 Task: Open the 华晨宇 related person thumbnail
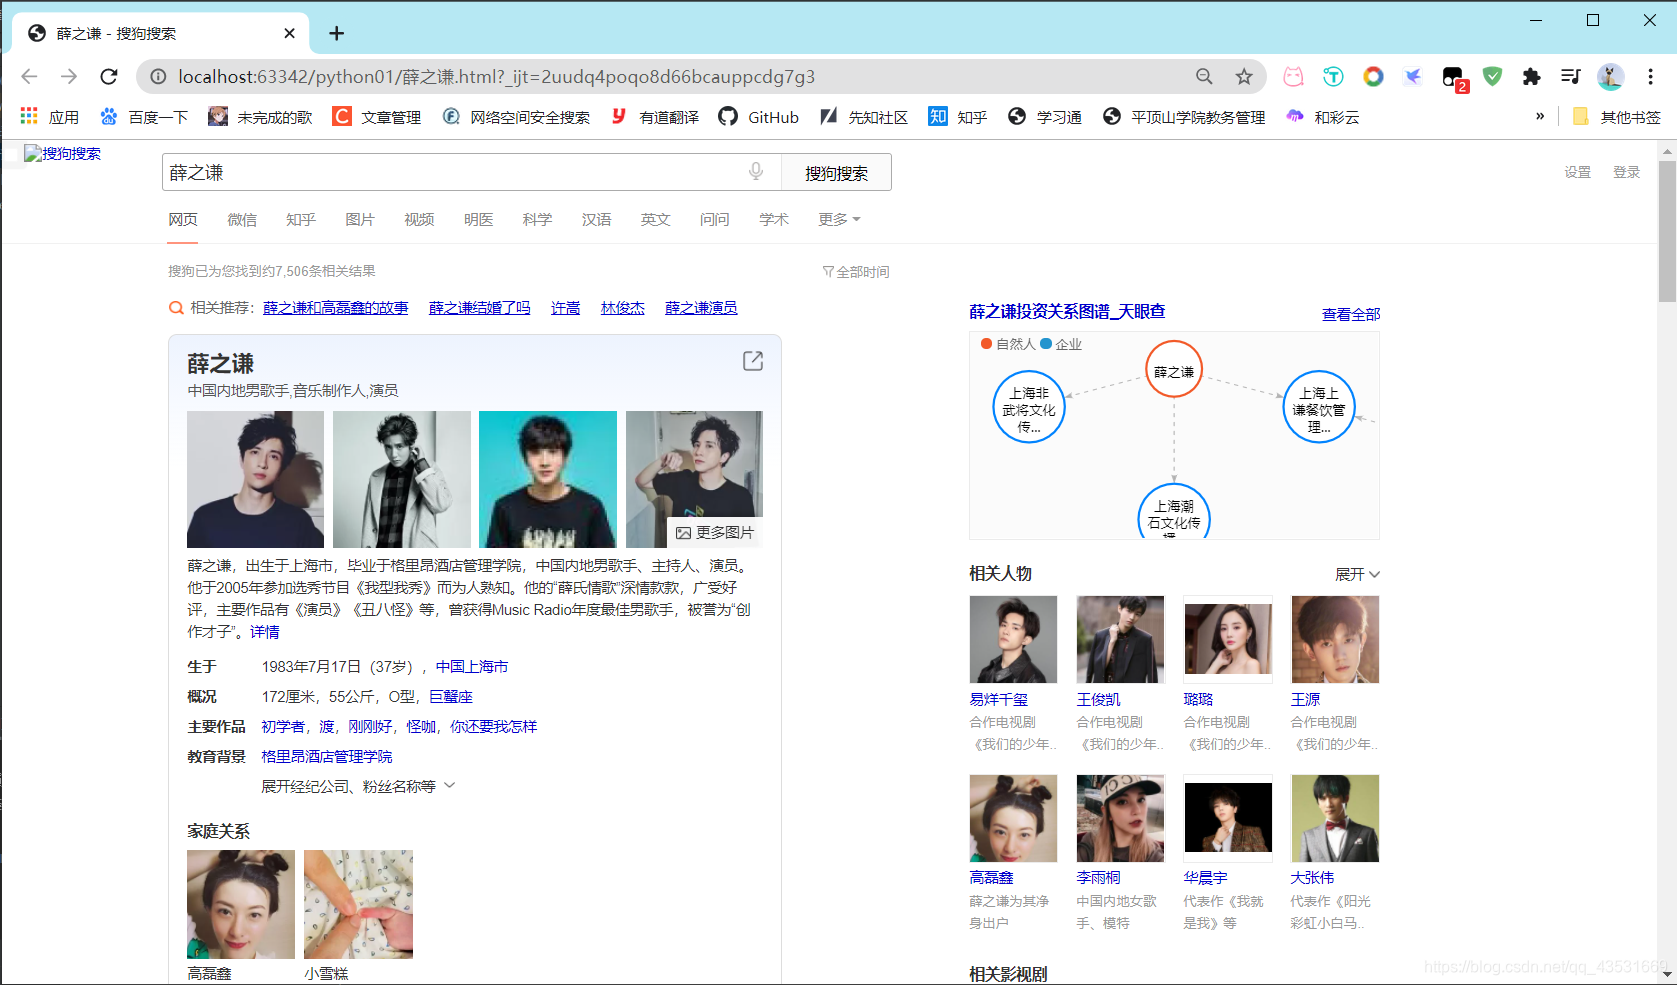point(1228,817)
